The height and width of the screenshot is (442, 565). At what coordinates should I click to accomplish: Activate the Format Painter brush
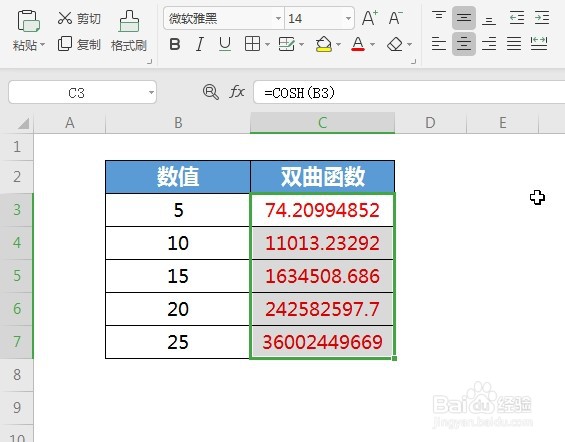(x=129, y=31)
